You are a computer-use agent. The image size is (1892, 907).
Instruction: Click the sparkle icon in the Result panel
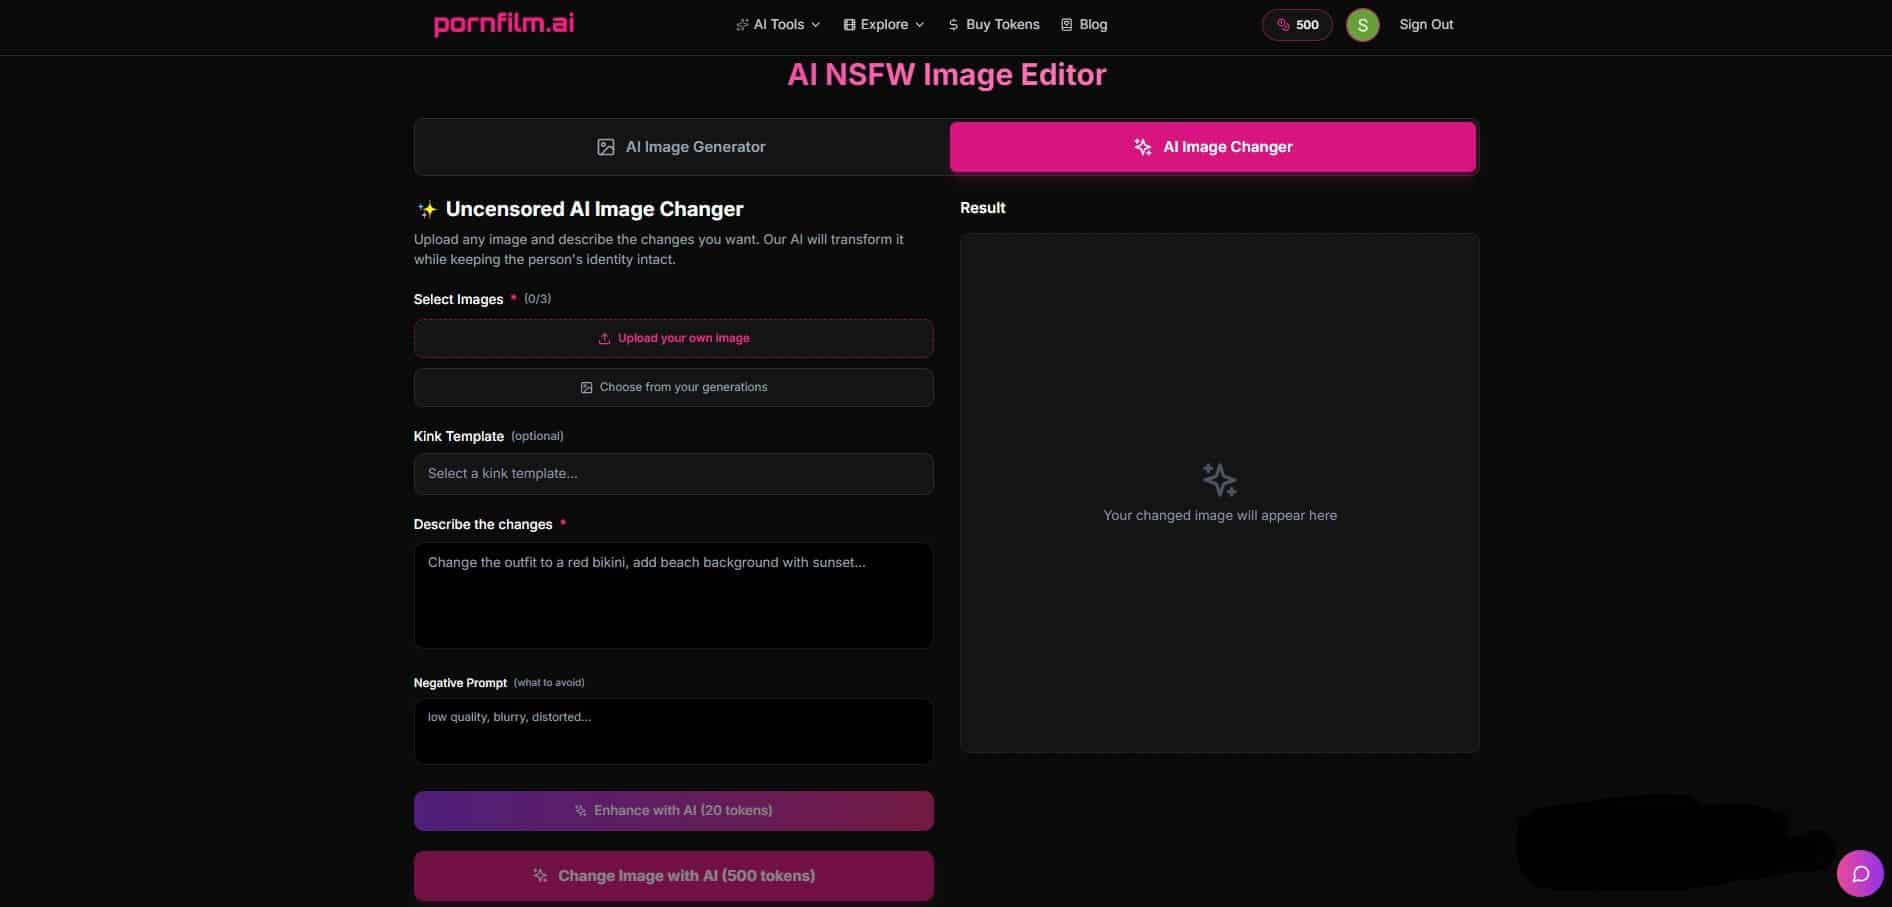(1220, 480)
